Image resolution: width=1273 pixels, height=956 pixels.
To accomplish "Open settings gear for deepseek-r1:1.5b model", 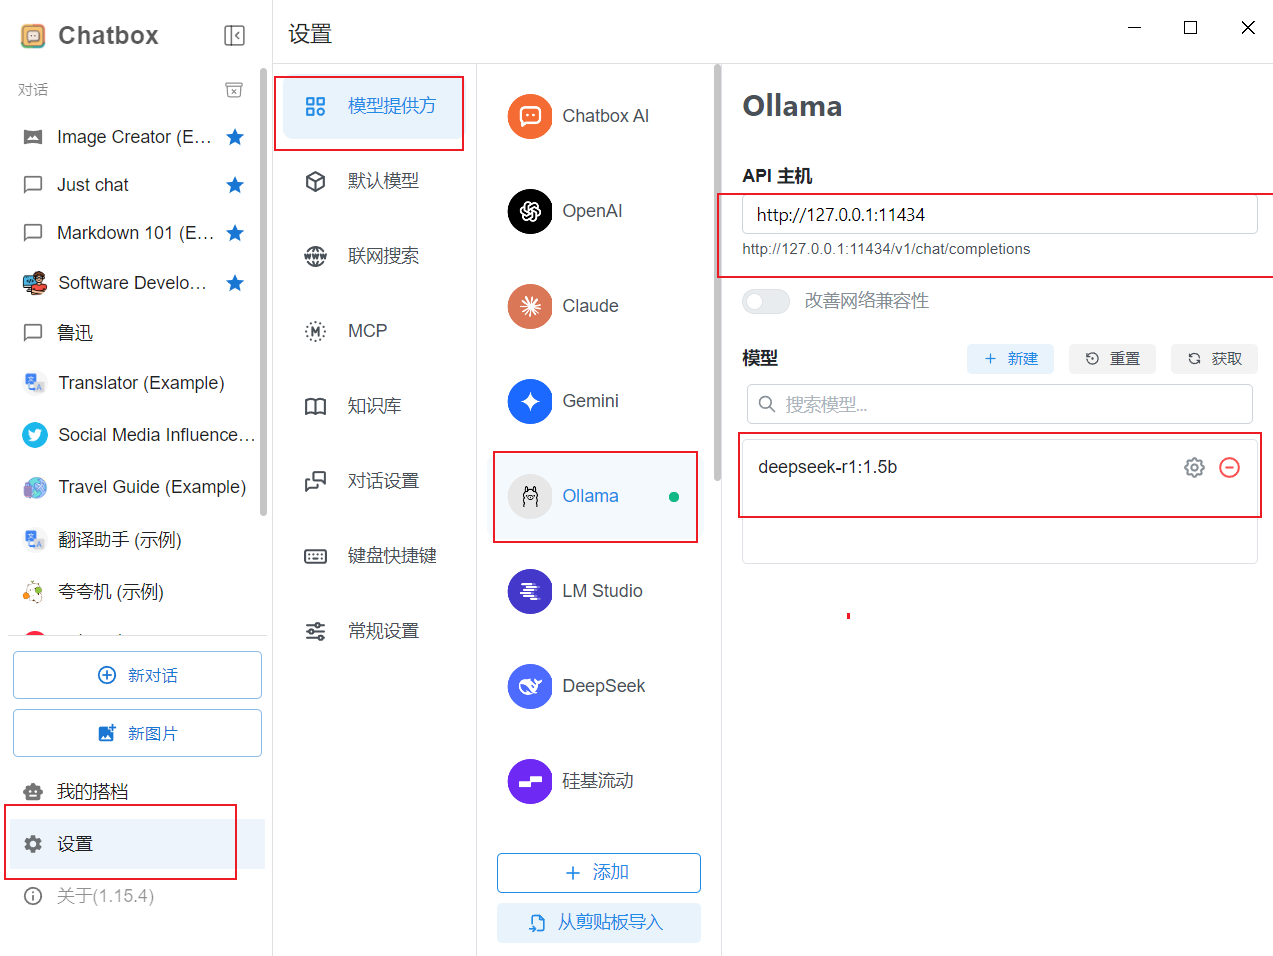I will (1194, 467).
